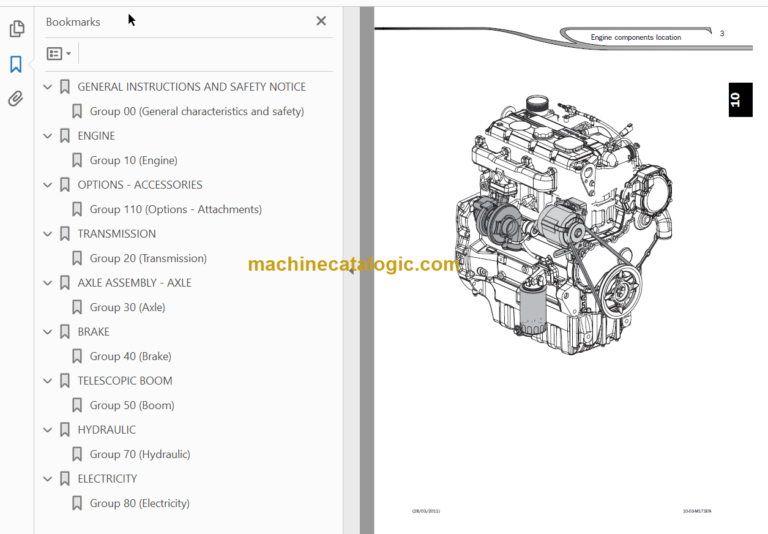This screenshot has height=534, width=768.
Task: Close the Bookmarks panel
Action: (x=321, y=21)
